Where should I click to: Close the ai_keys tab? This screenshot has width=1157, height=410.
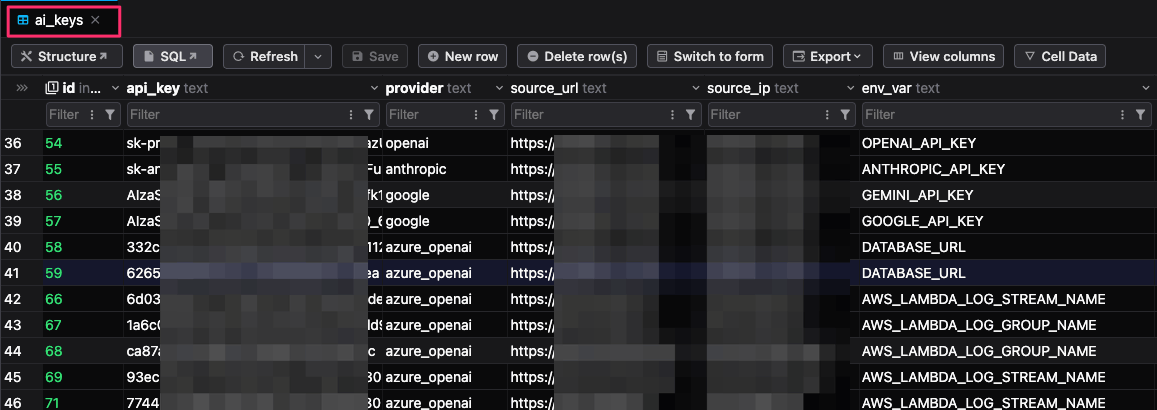pos(95,21)
